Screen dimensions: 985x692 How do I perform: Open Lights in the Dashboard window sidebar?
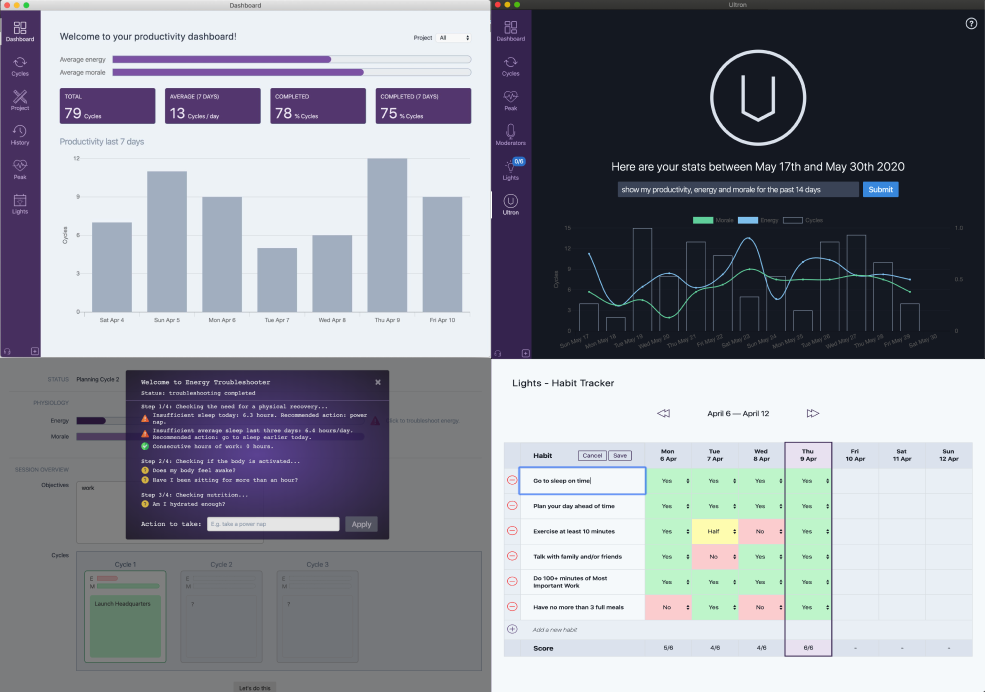pos(20,204)
